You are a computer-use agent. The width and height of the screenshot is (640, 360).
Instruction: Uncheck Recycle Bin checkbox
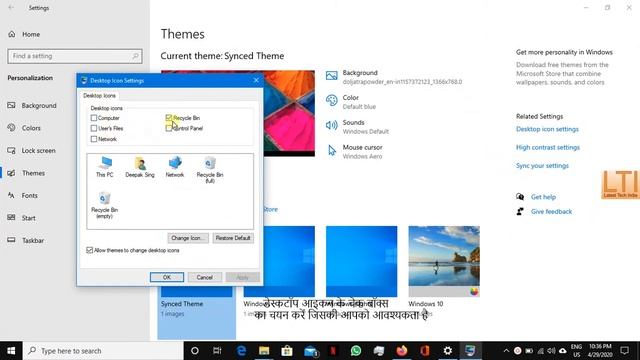[x=169, y=118]
